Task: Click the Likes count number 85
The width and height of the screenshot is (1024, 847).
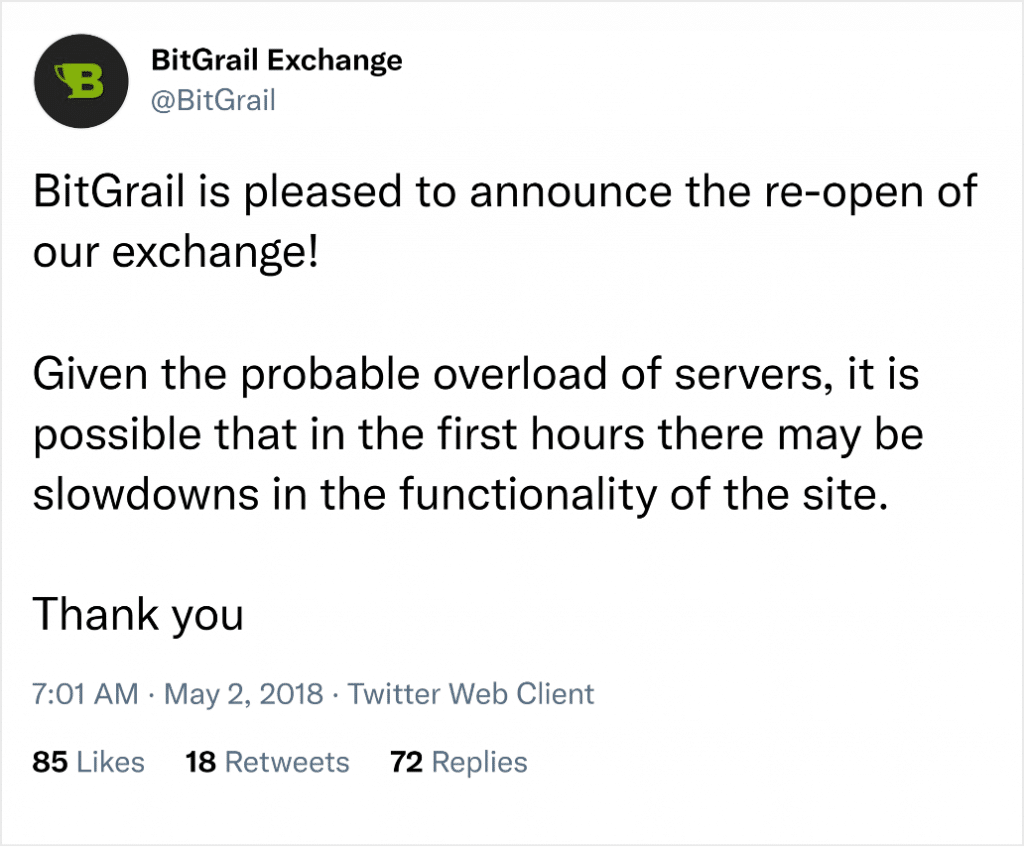Action: (x=46, y=762)
